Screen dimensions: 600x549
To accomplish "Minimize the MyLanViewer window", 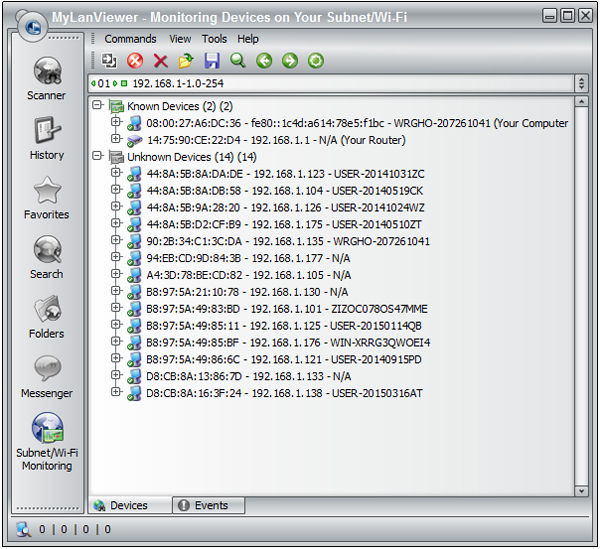I will tap(549, 16).
